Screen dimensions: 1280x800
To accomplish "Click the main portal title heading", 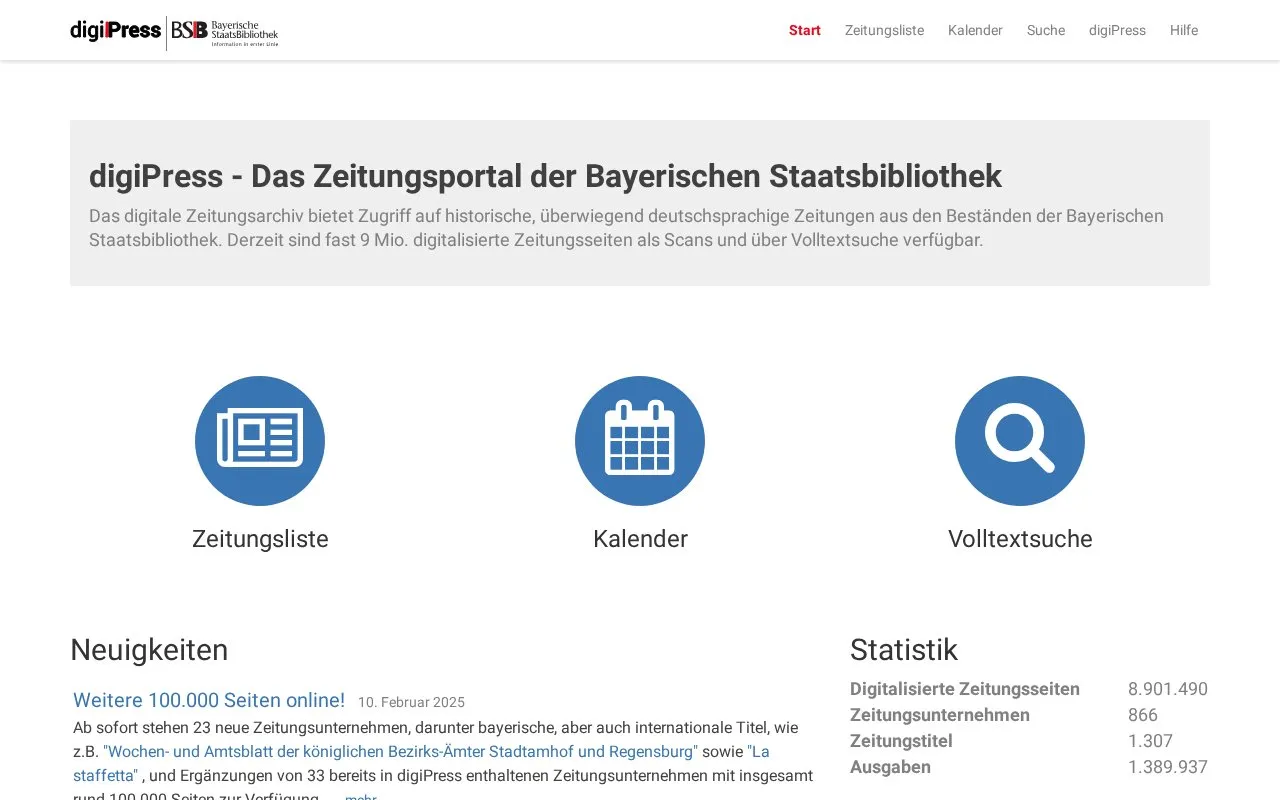I will 545,176.
